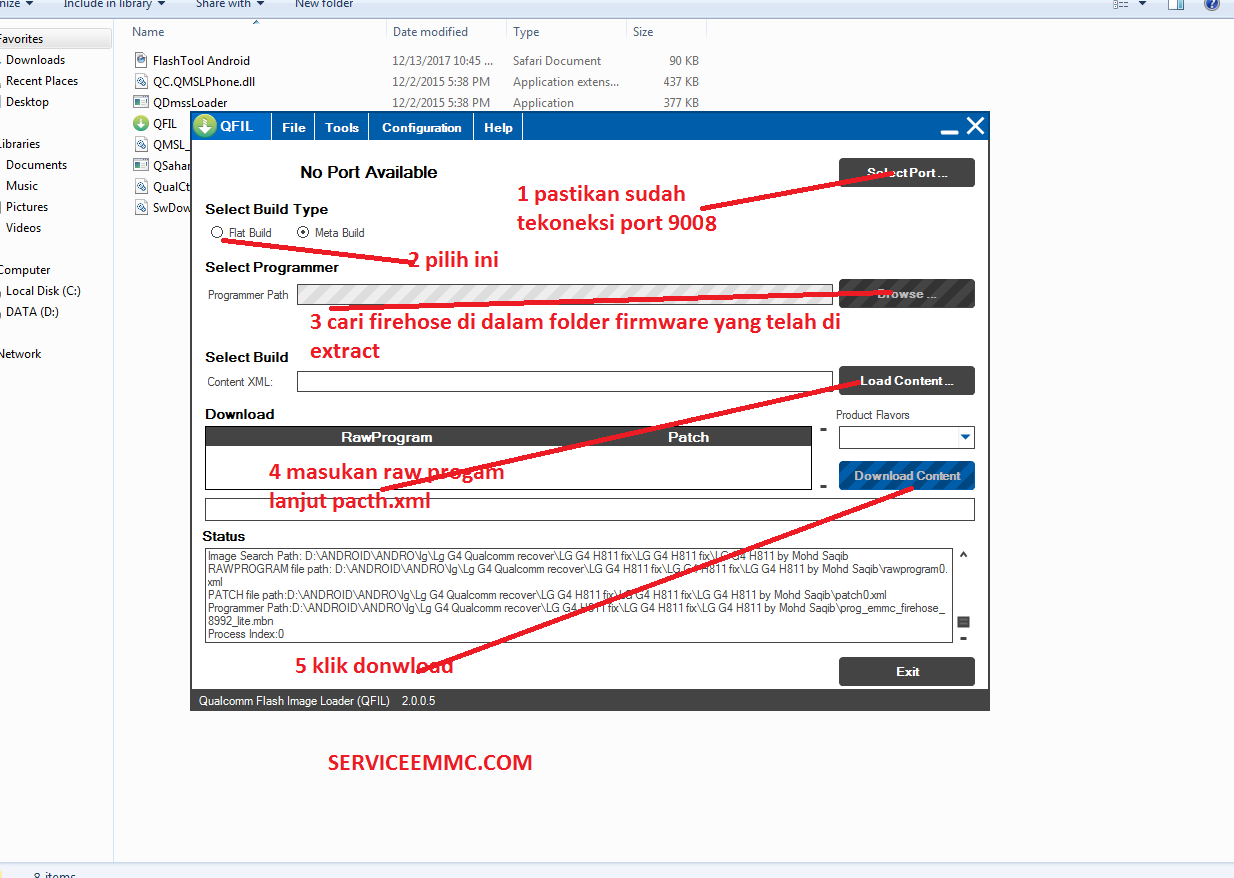Sort by the Name column header
Image resolution: width=1234 pixels, height=878 pixels.
pyautogui.click(x=148, y=32)
